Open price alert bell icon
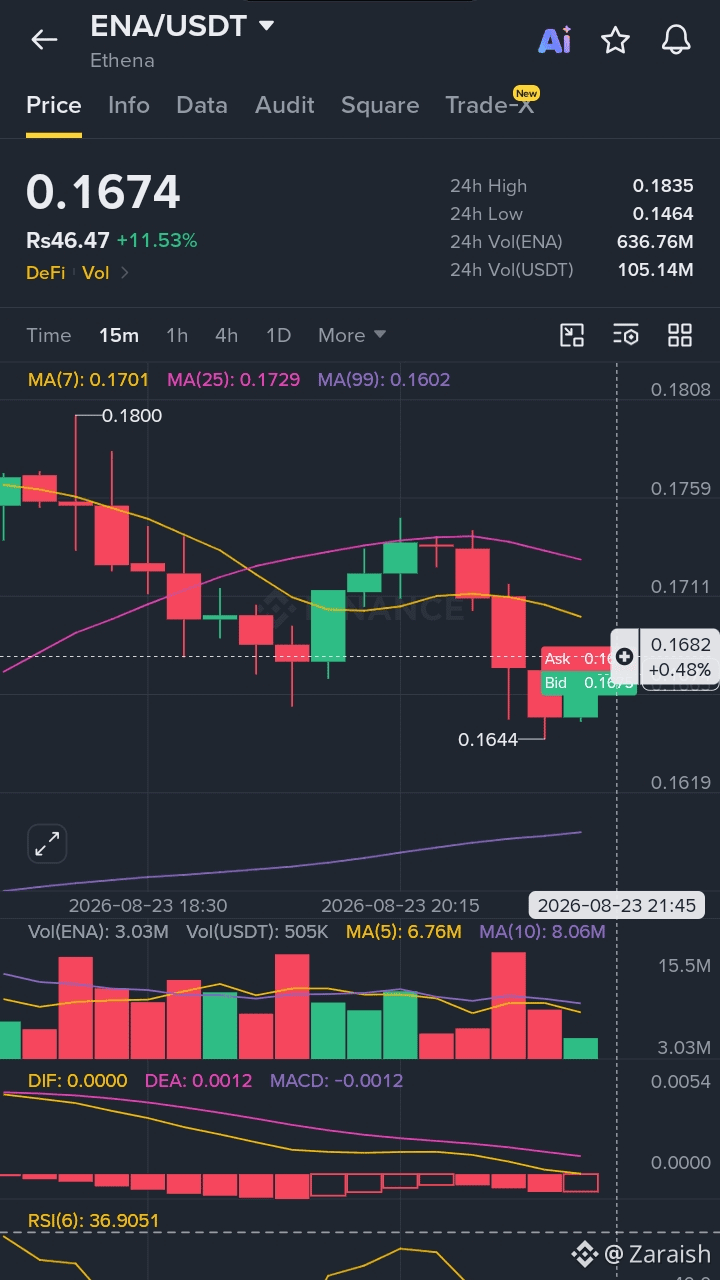The image size is (720, 1280). point(677,40)
